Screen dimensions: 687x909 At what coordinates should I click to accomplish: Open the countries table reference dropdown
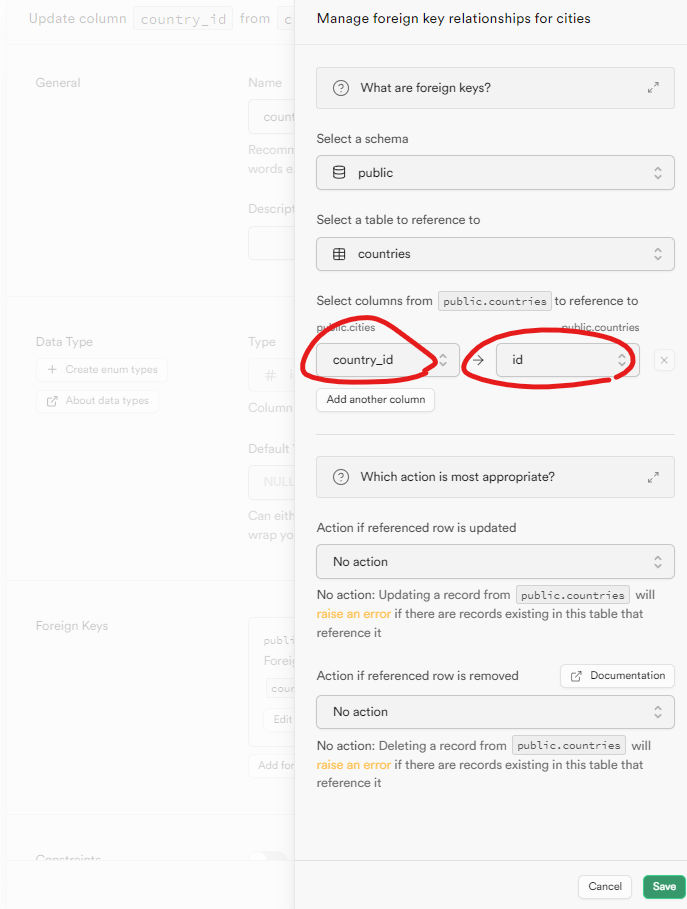click(x=495, y=254)
